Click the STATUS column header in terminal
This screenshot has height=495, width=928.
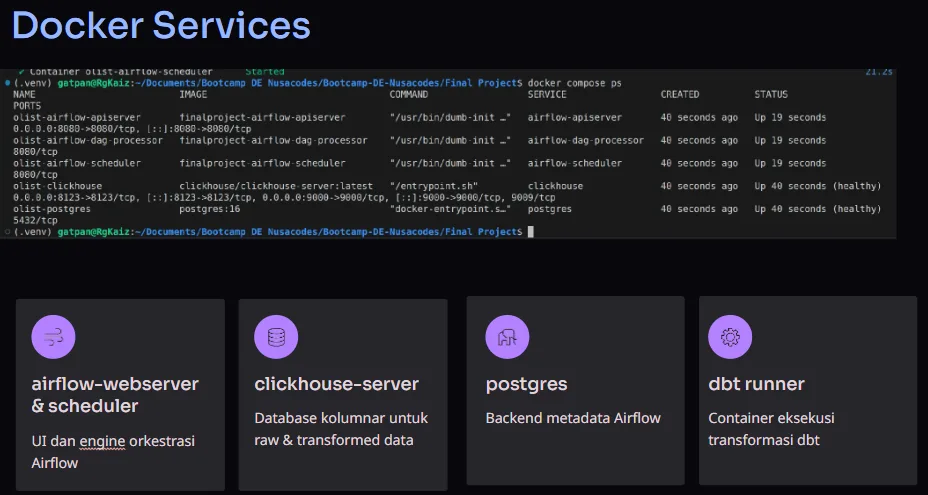tap(771, 94)
